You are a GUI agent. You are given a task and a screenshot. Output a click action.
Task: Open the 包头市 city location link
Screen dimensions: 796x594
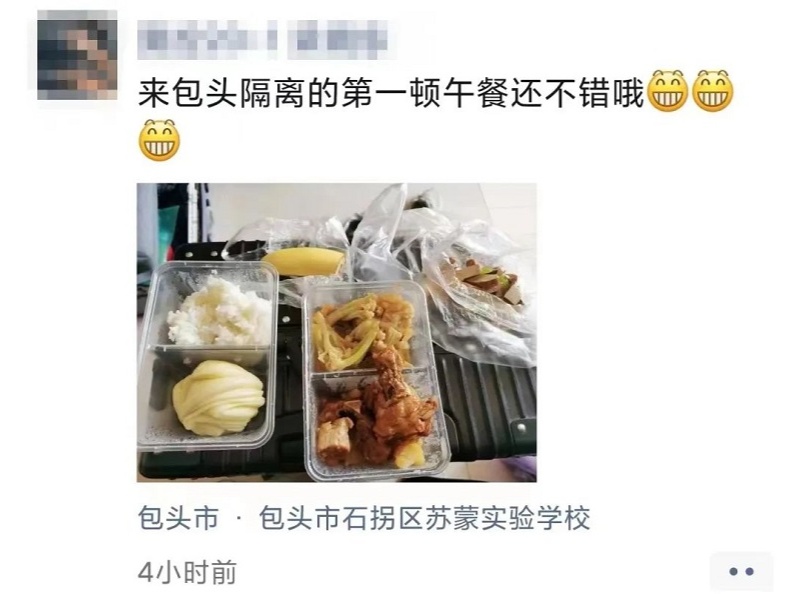click(178, 518)
